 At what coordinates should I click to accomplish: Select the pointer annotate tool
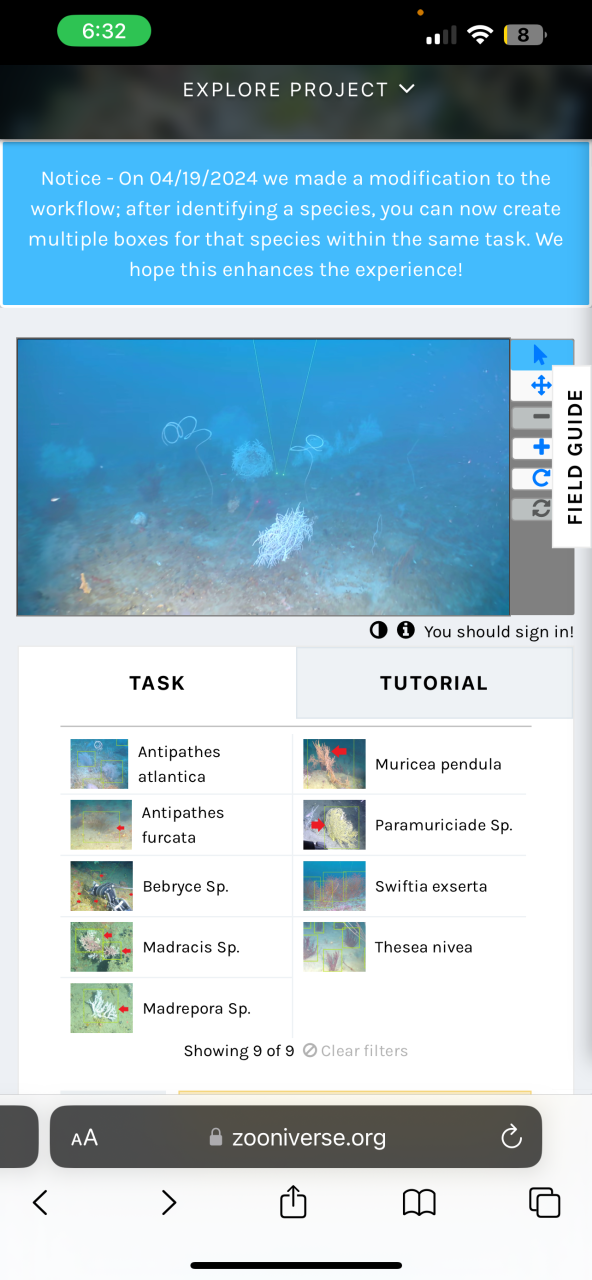[541, 354]
